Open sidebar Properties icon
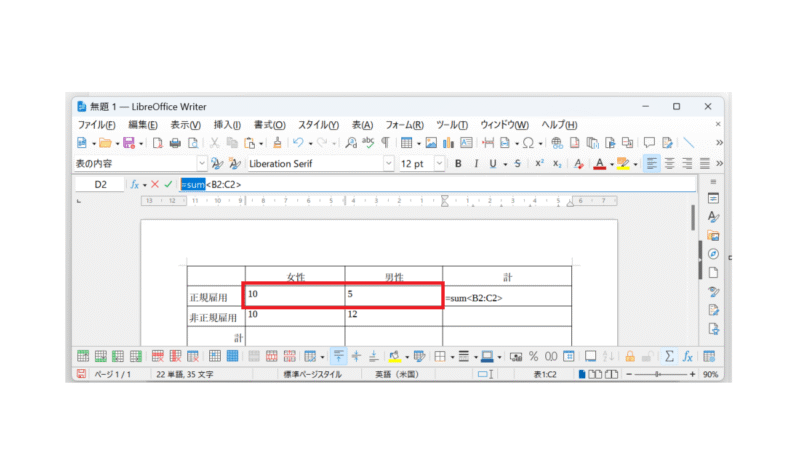This screenshot has width=800, height=450. pyautogui.click(x=713, y=198)
